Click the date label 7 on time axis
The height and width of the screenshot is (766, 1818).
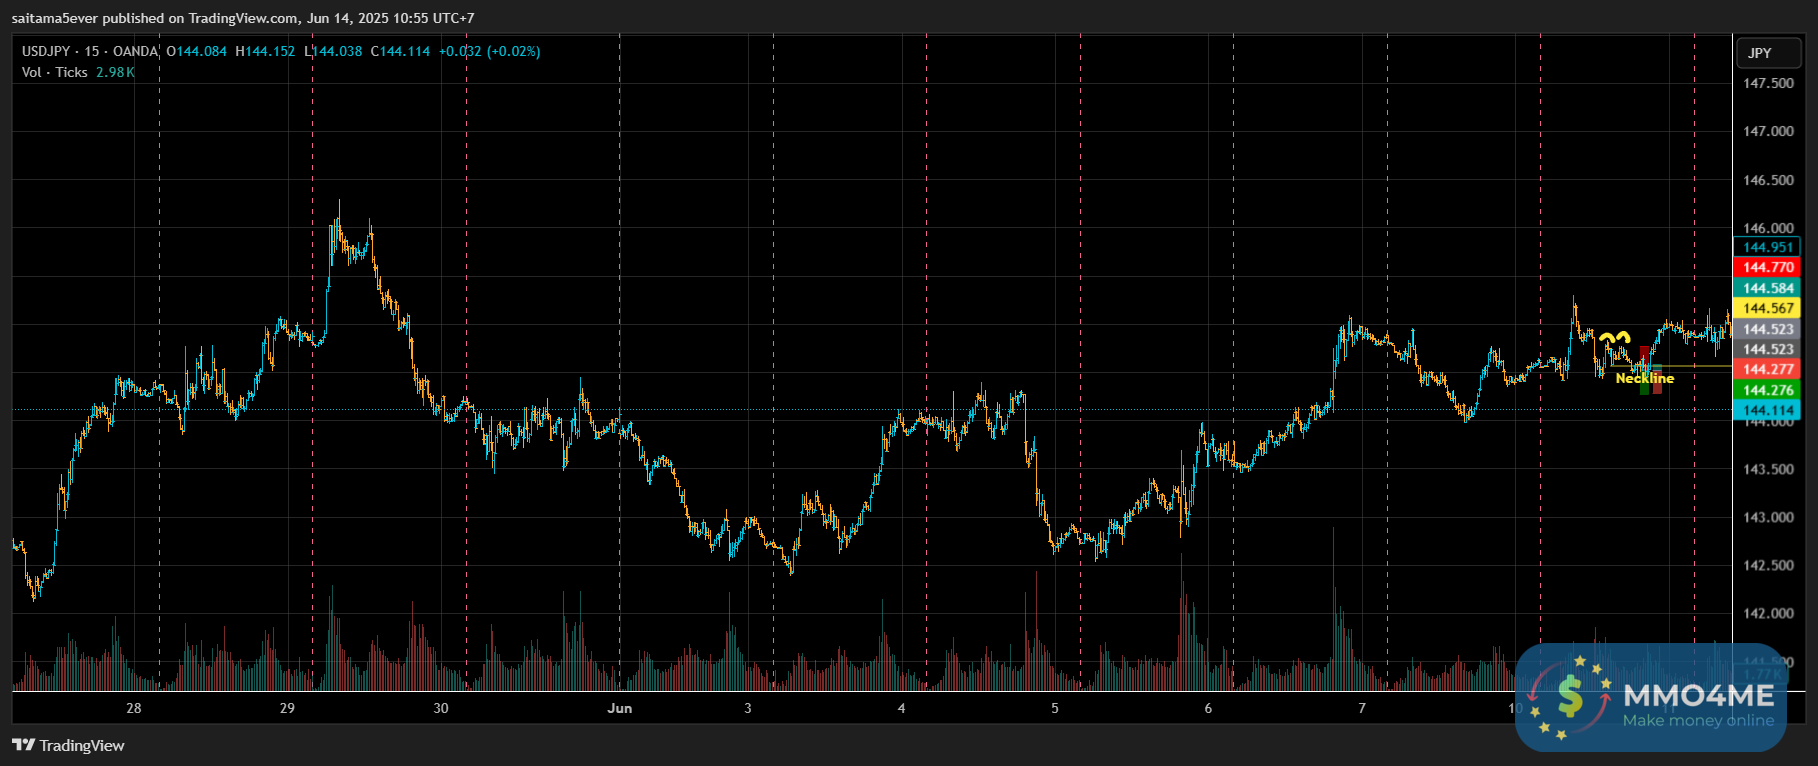1362,708
